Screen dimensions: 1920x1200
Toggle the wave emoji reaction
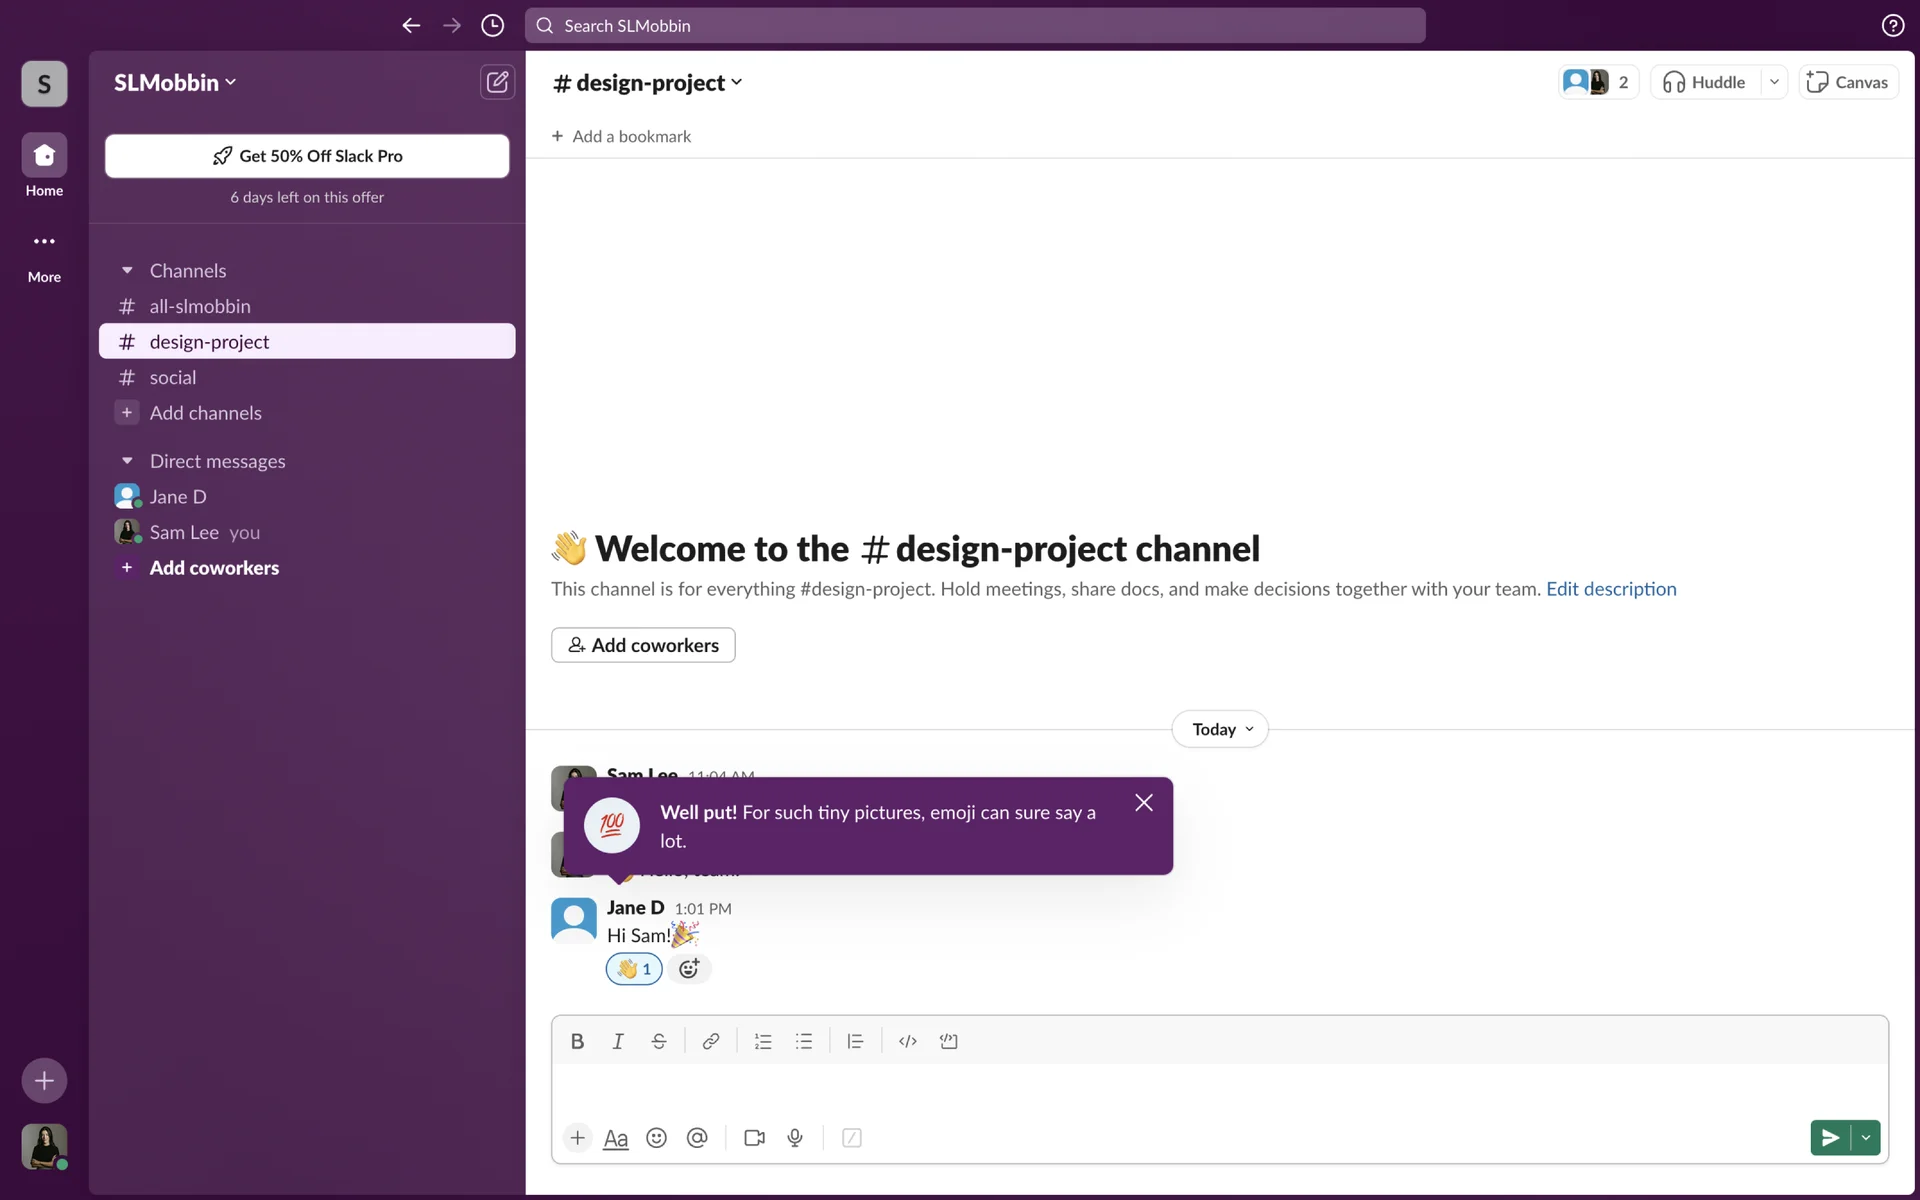[634, 968]
